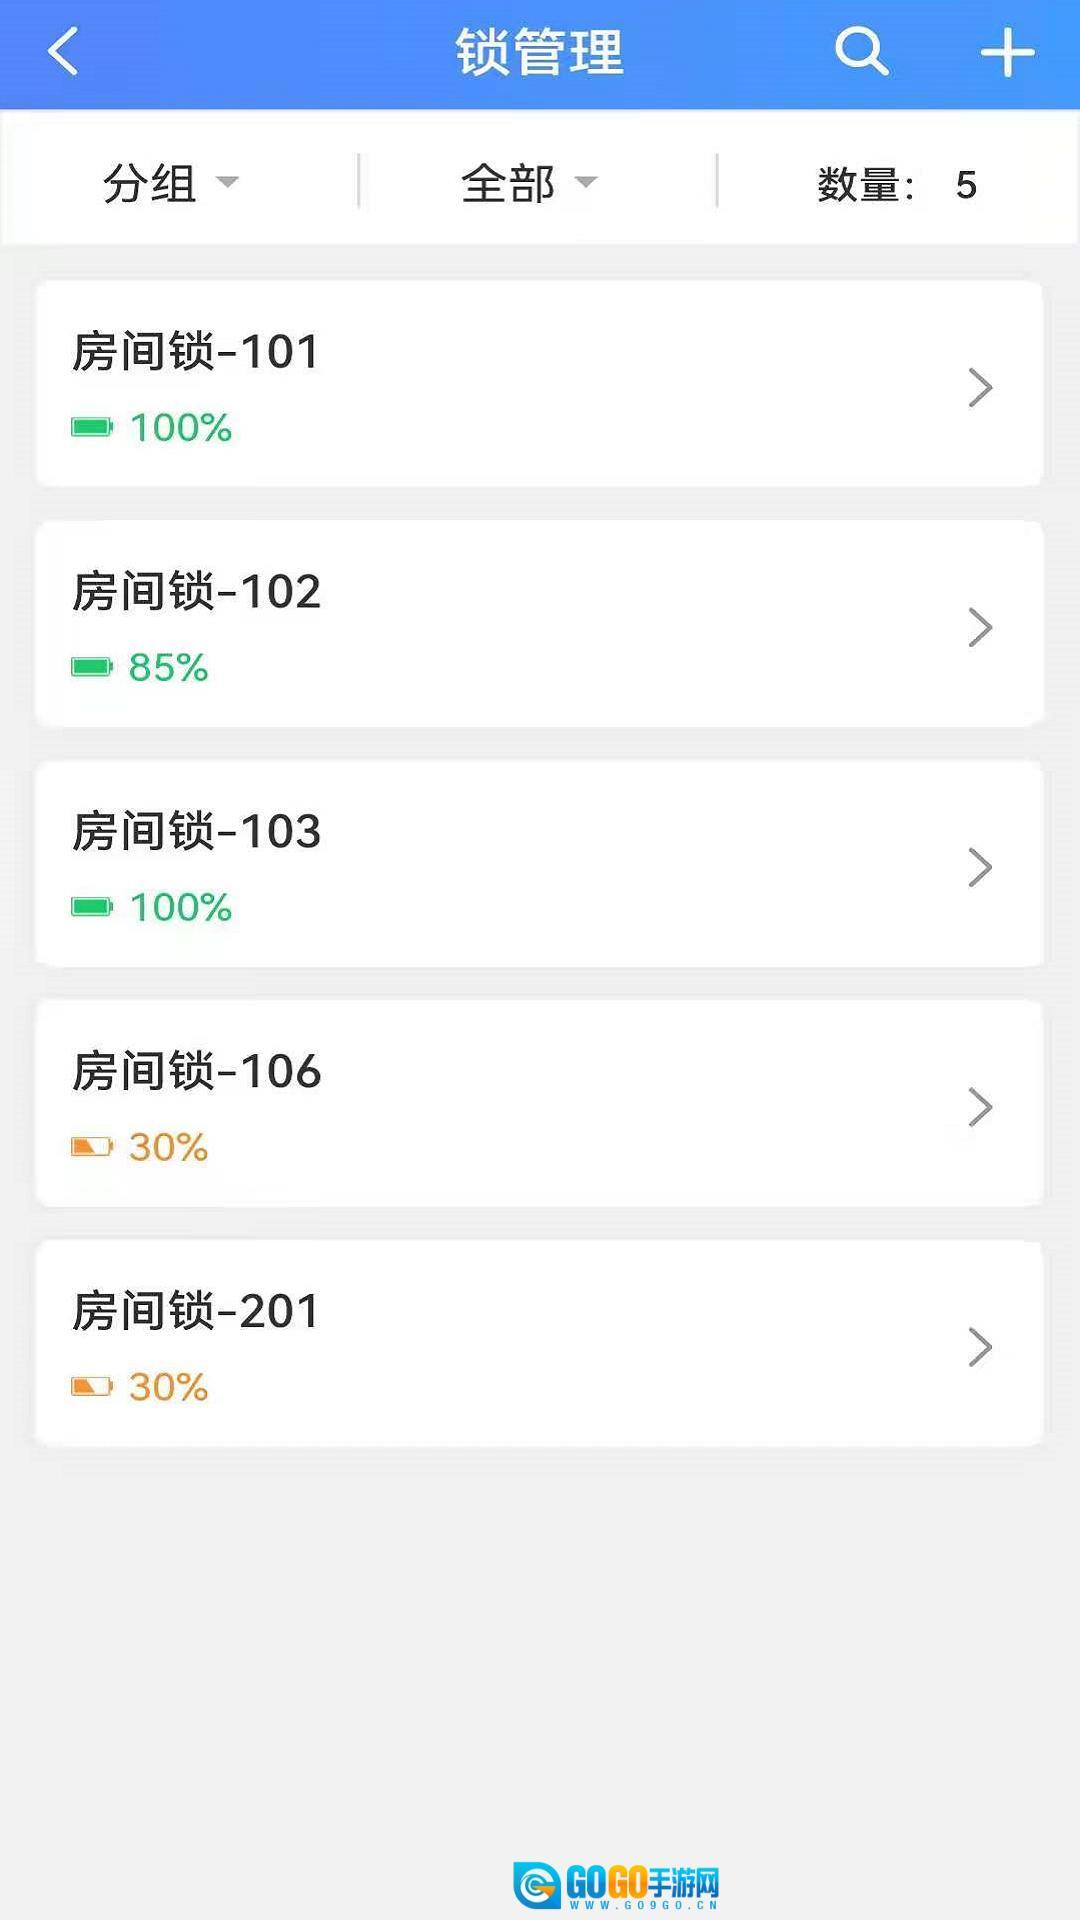
Task: Tap low battery icon for 房间锁-106
Action: (x=92, y=1147)
